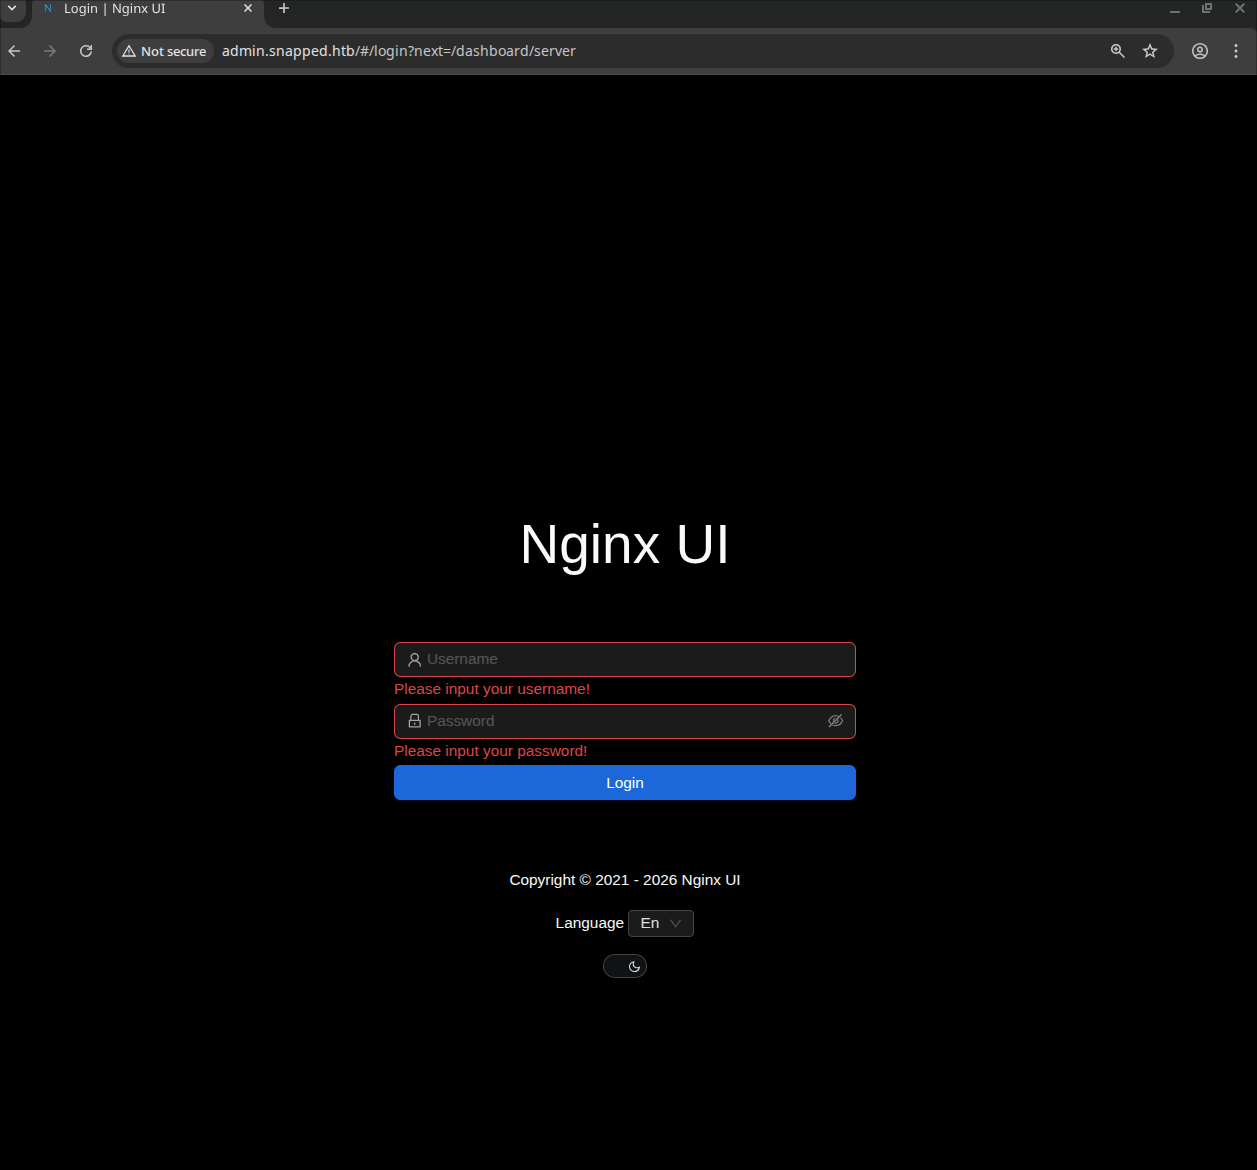Reload the page with refresh icon
This screenshot has width=1257, height=1170.
coord(86,51)
